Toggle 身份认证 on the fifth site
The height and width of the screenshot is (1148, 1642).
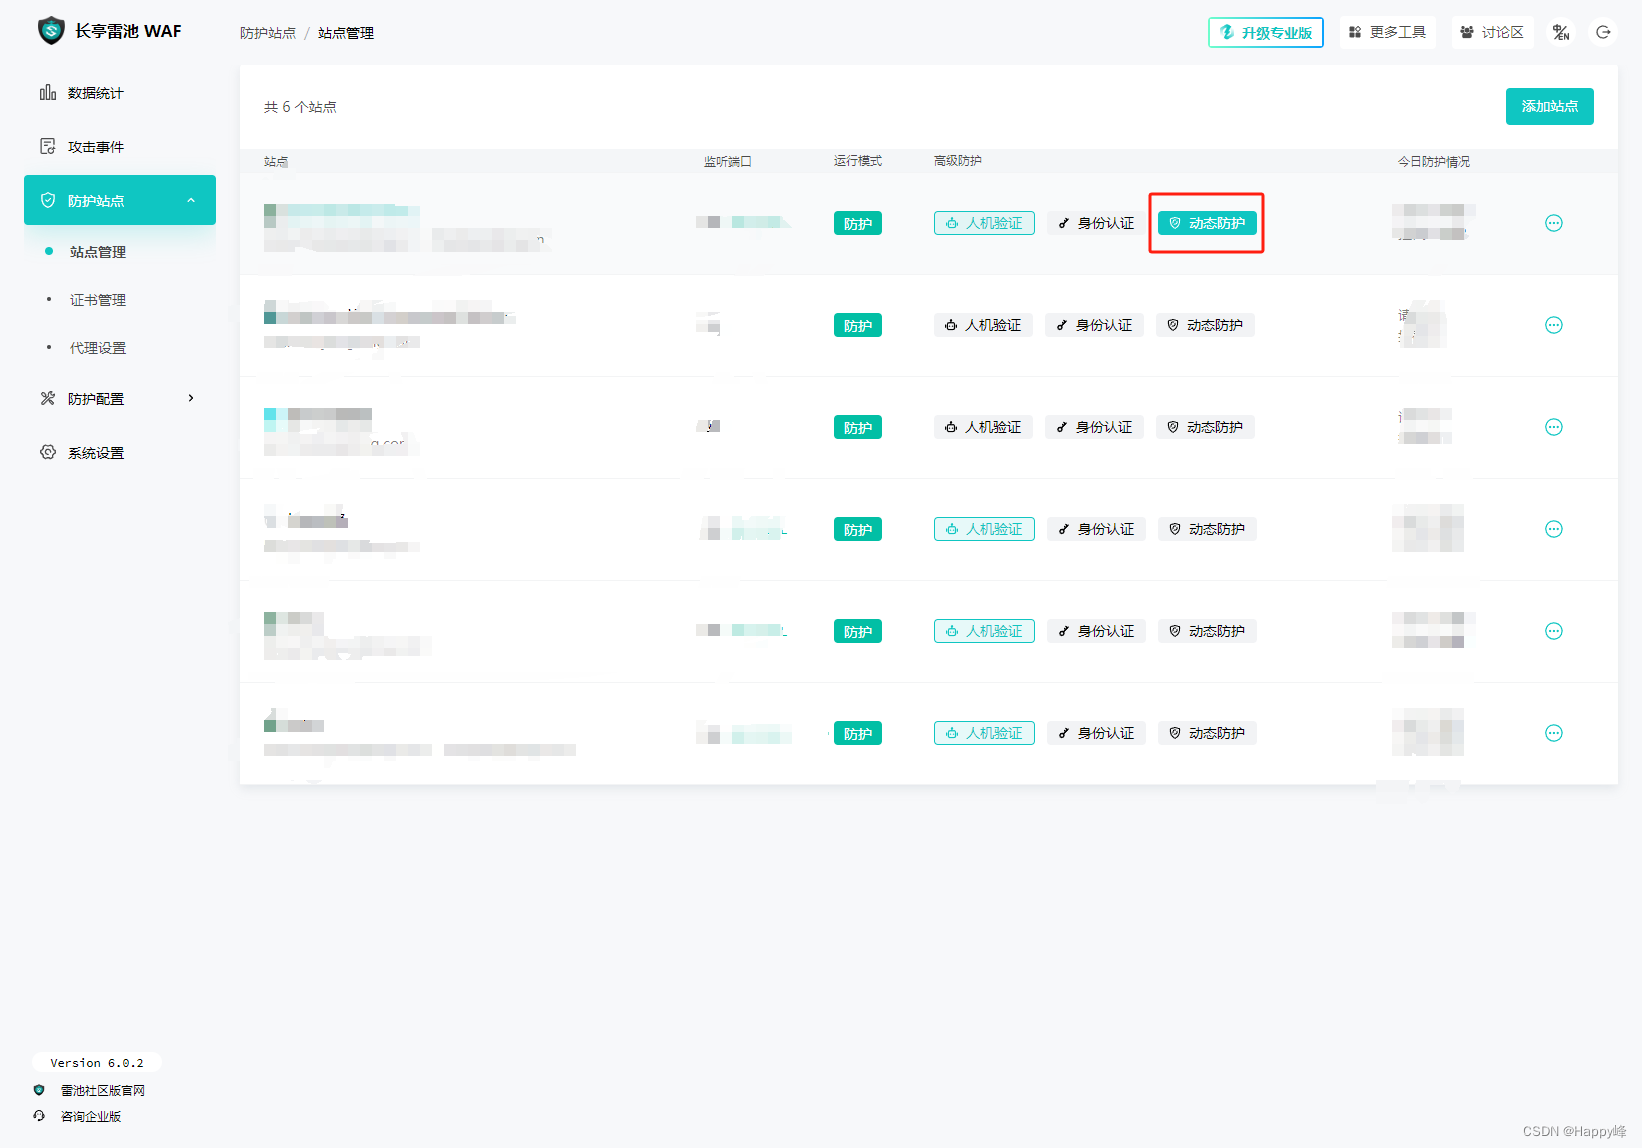pyautogui.click(x=1096, y=631)
